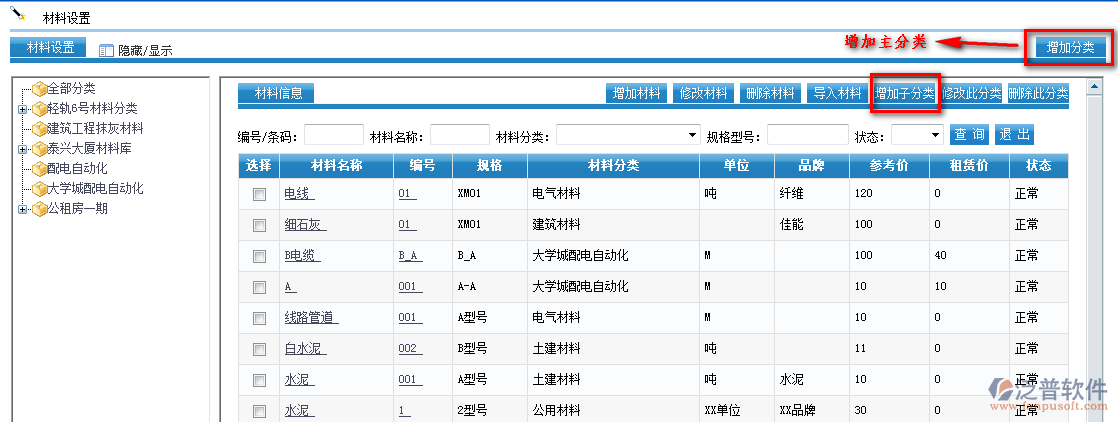Click the folder icon beside 配电自动化
Screen dimensions: 1118x422
39,169
